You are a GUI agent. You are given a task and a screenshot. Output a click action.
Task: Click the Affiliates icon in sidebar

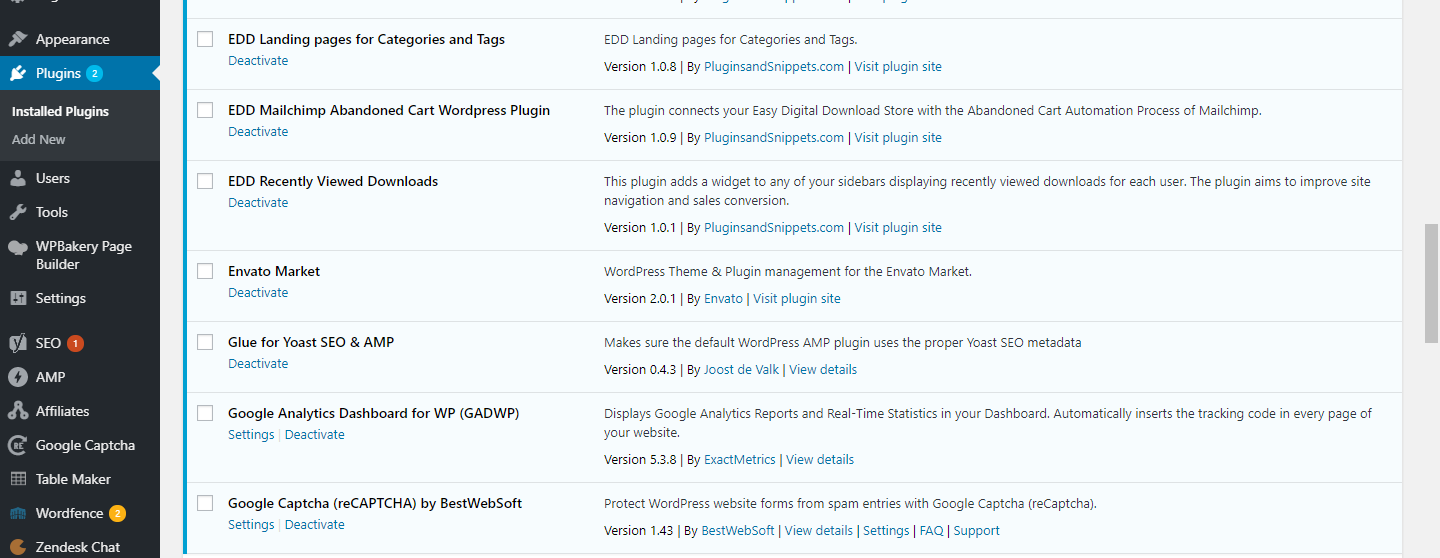click(17, 411)
